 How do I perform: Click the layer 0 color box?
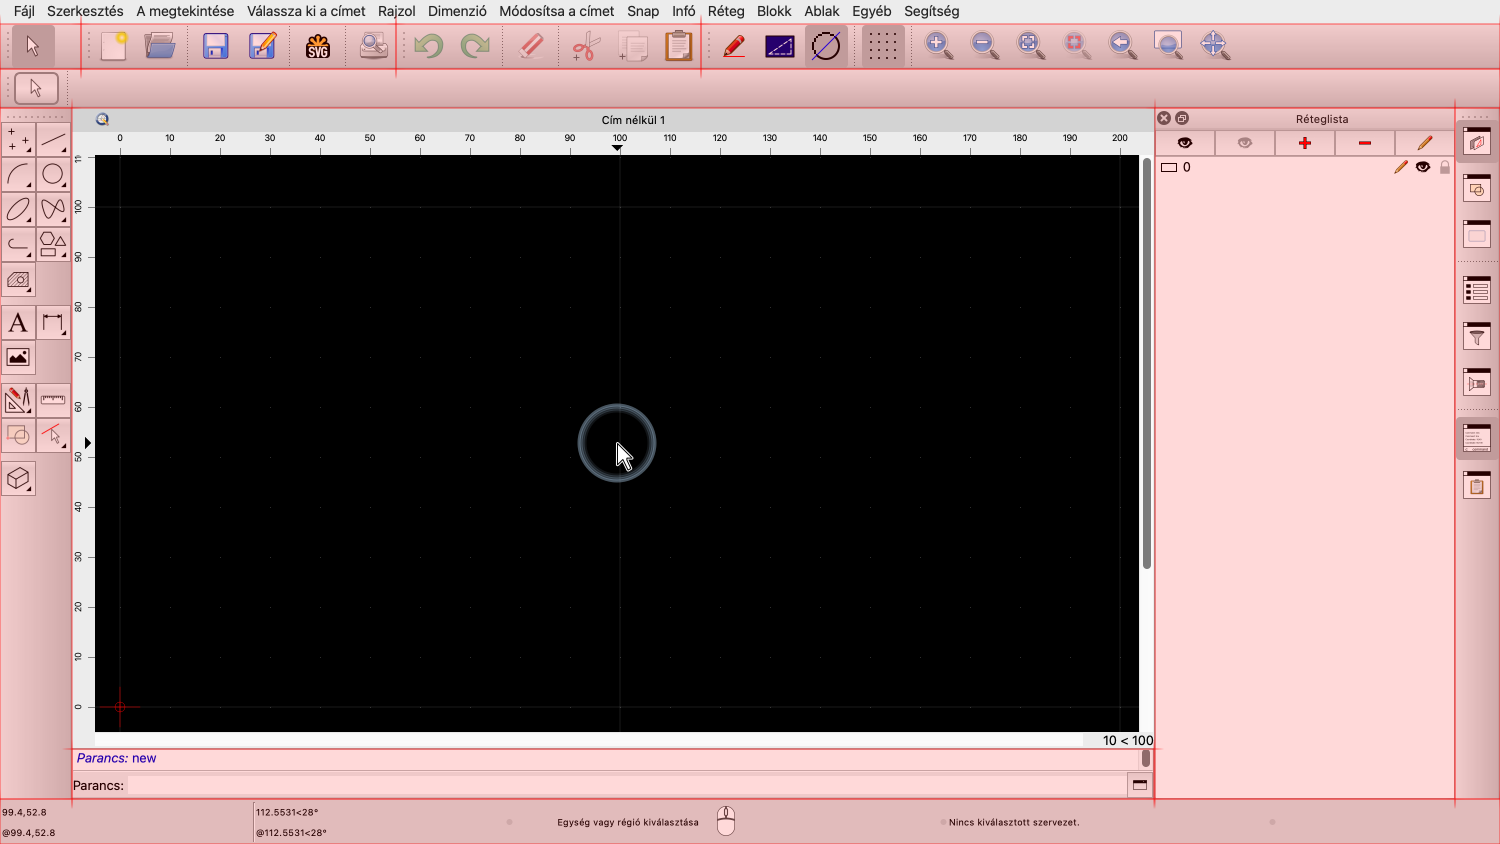1168,167
